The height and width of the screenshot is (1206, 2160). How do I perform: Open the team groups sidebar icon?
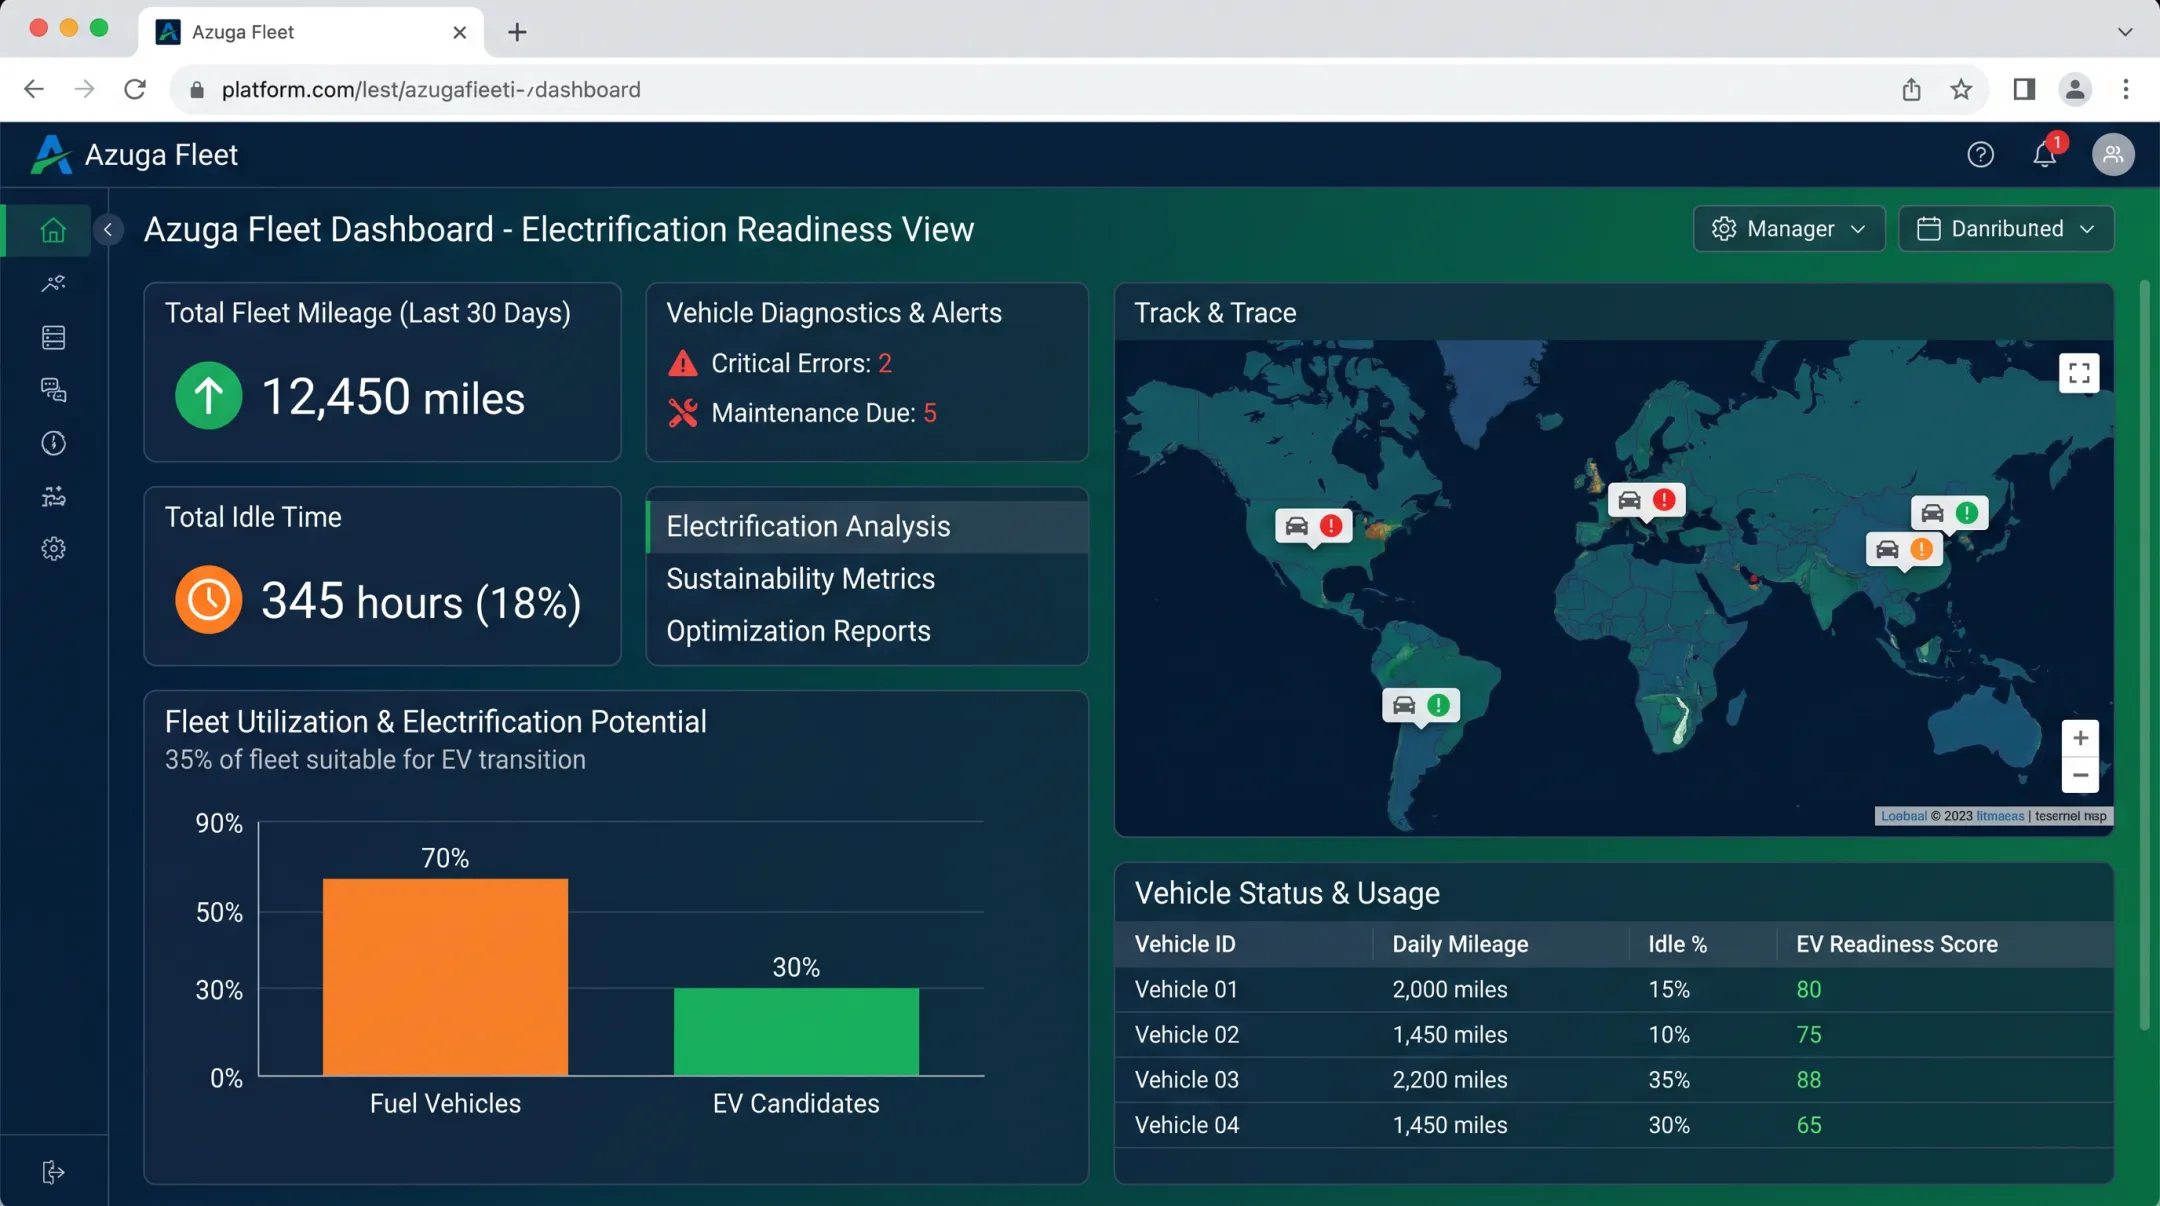[x=53, y=496]
